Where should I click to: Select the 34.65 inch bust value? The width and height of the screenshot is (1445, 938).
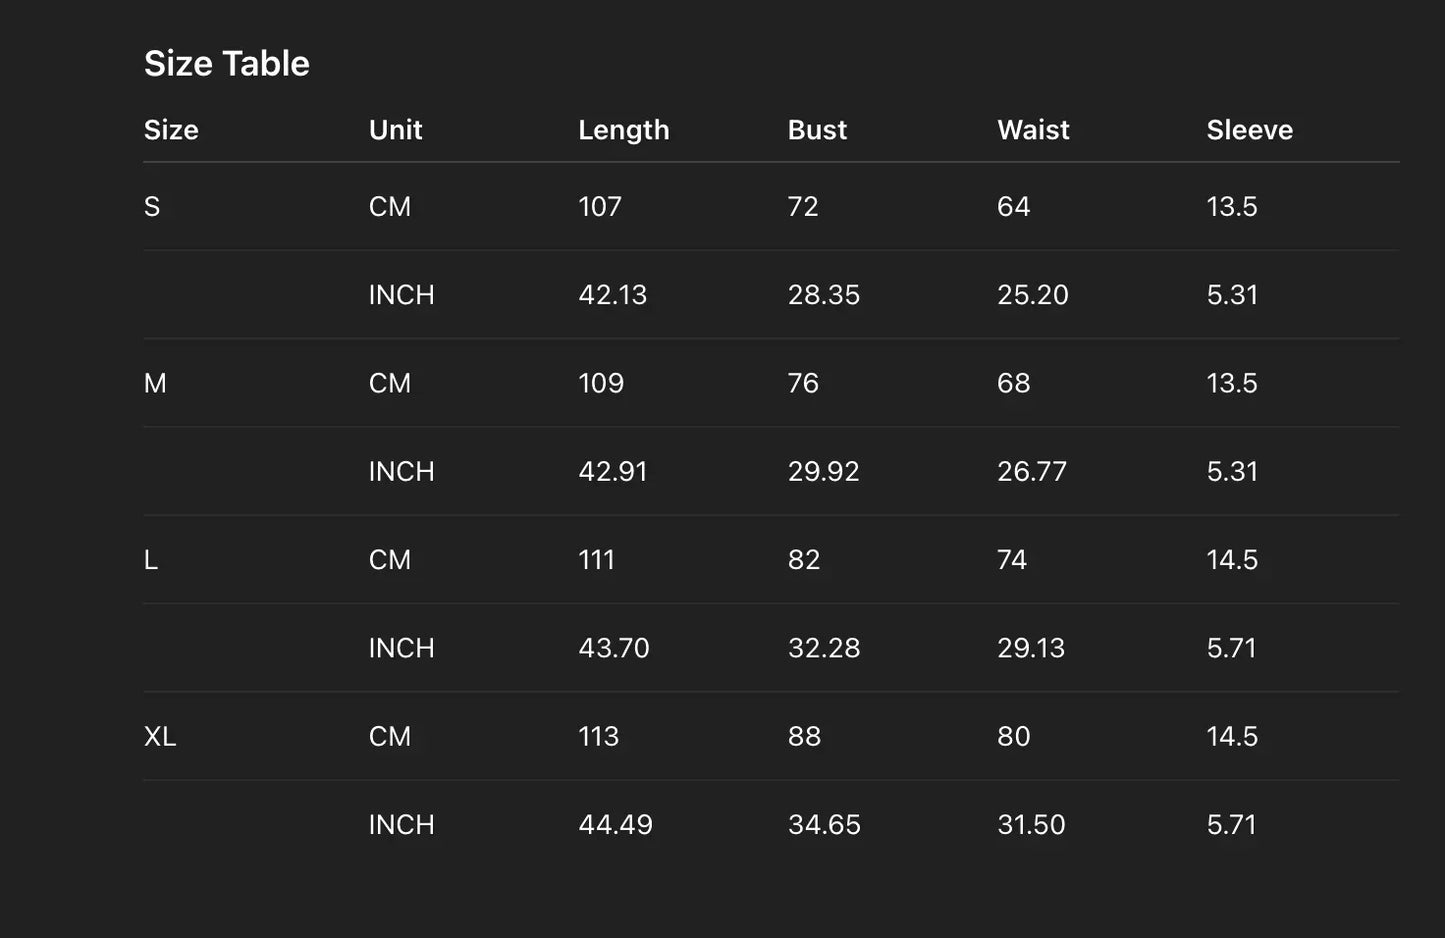pos(823,825)
